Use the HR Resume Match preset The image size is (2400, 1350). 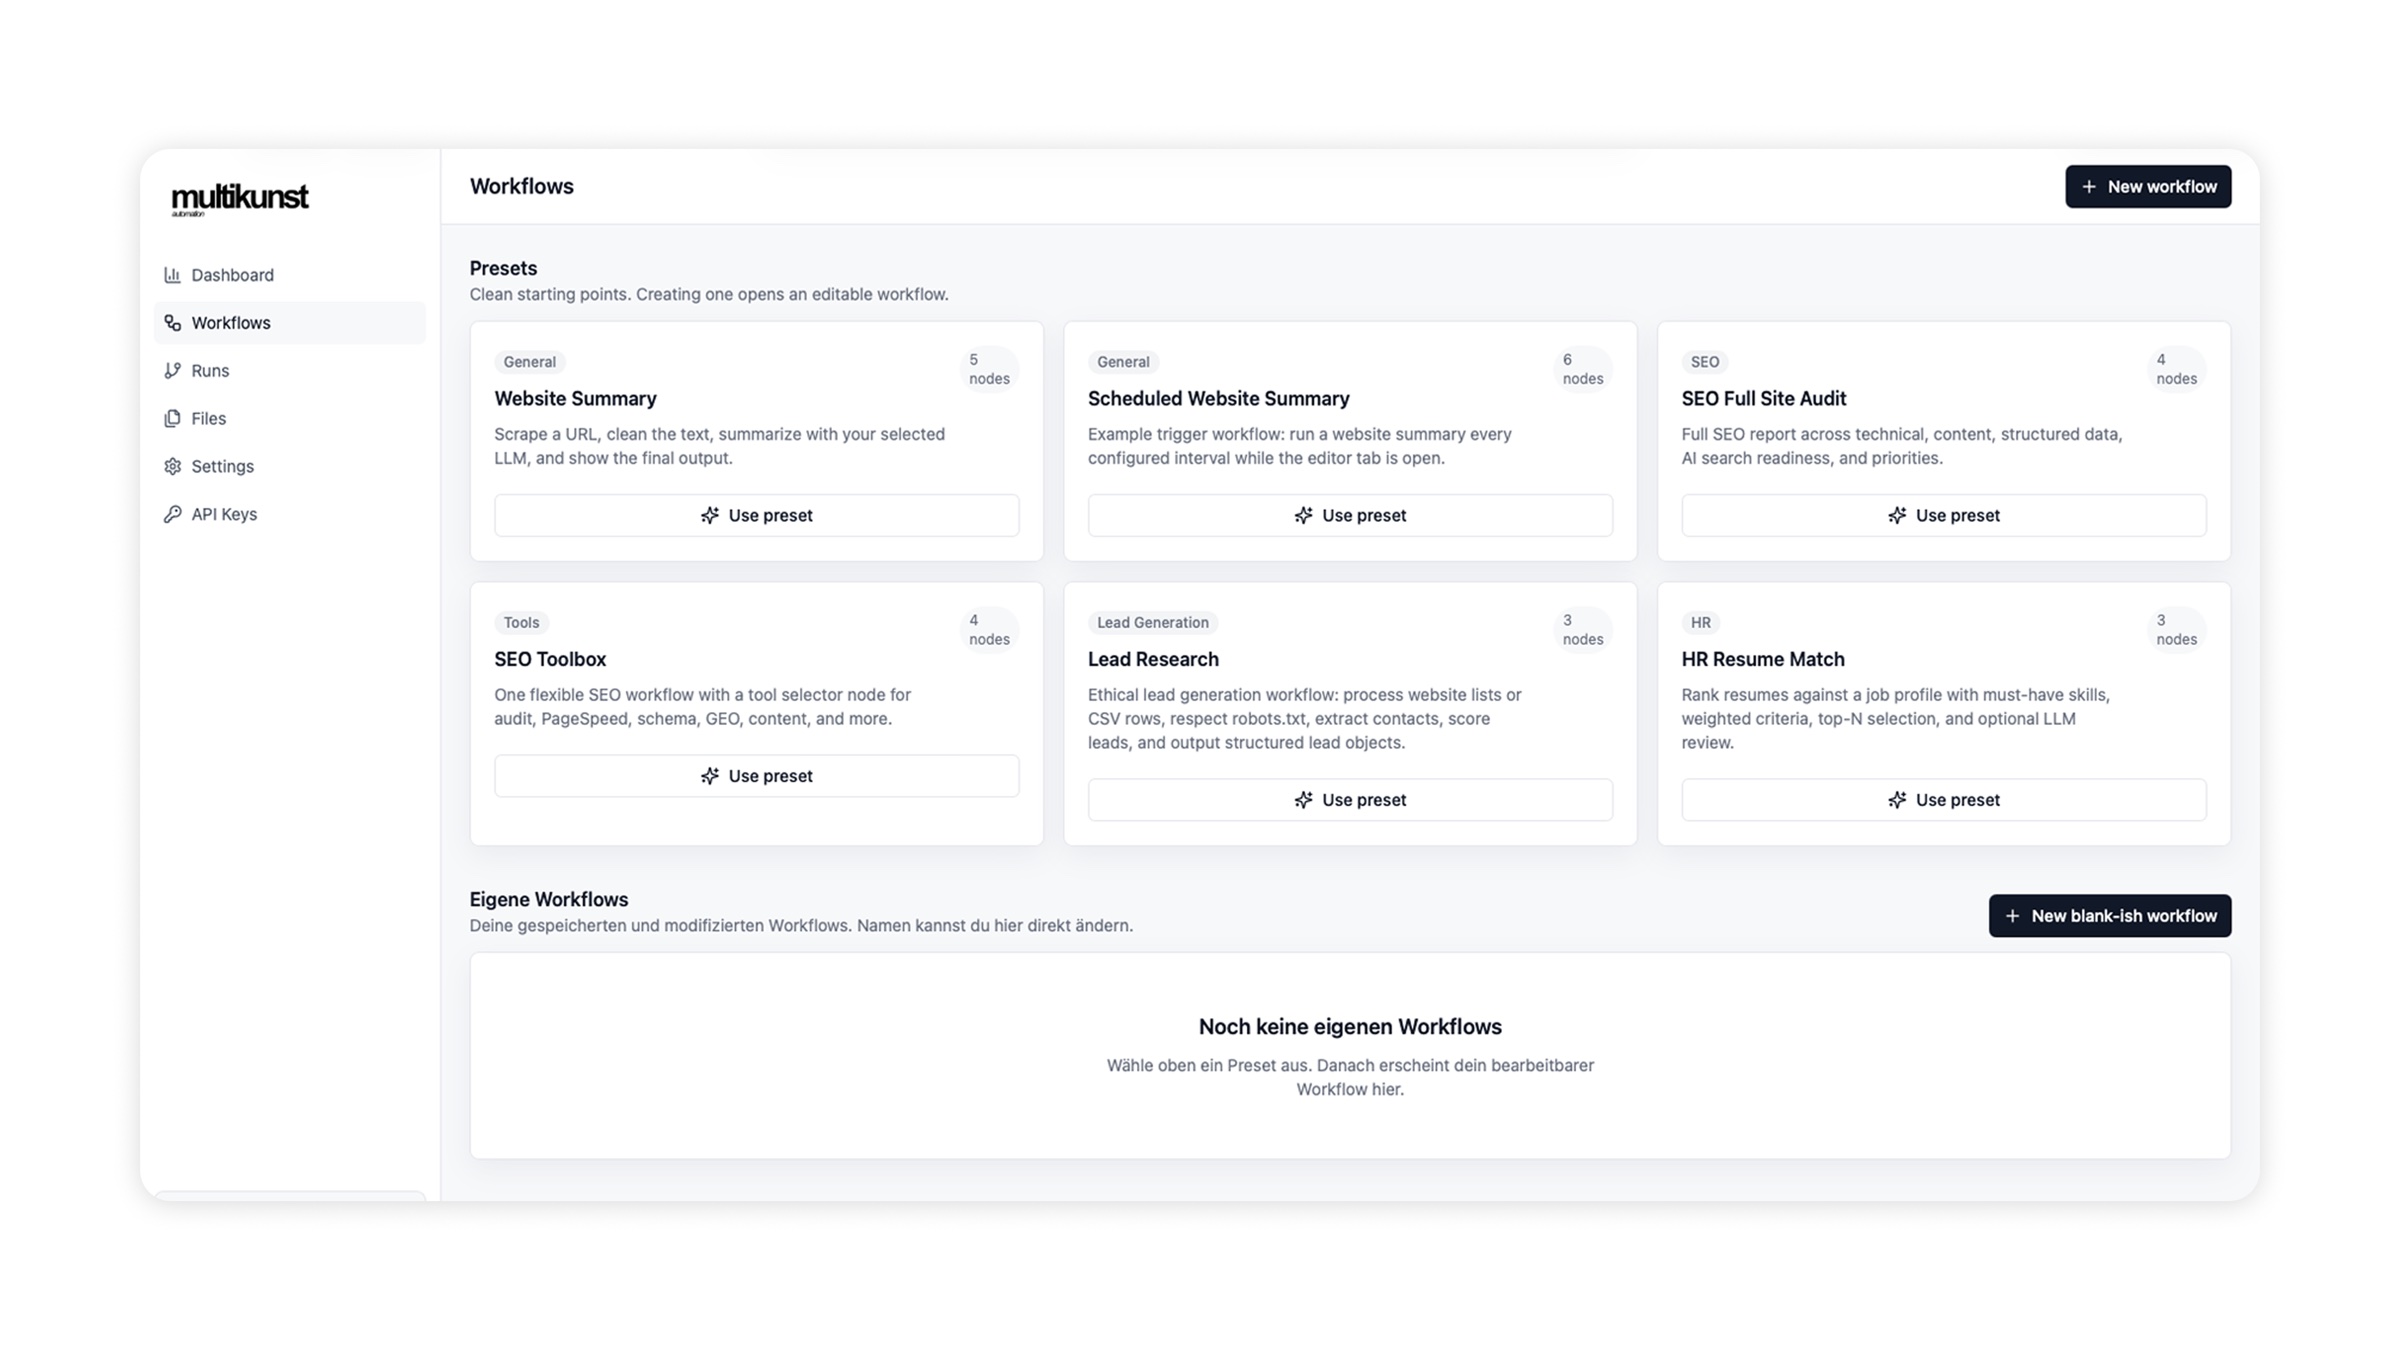click(x=1943, y=800)
